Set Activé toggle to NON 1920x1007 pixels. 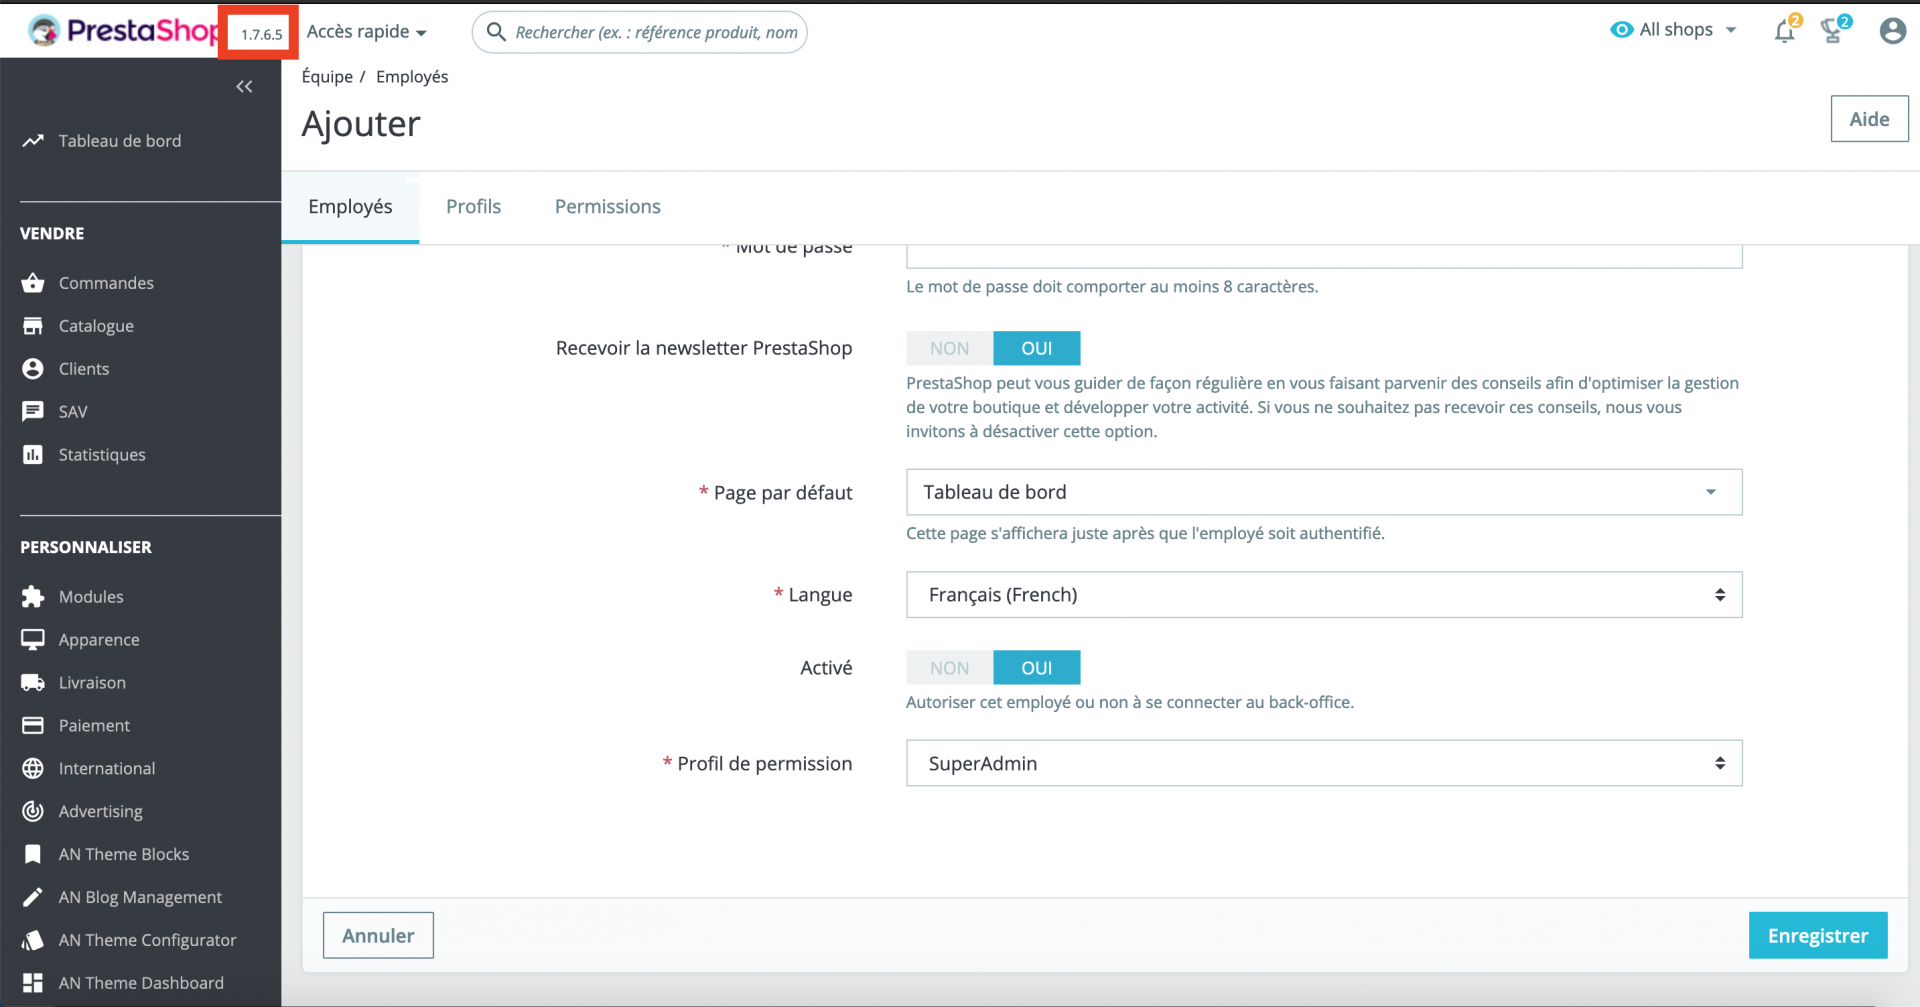[949, 668]
